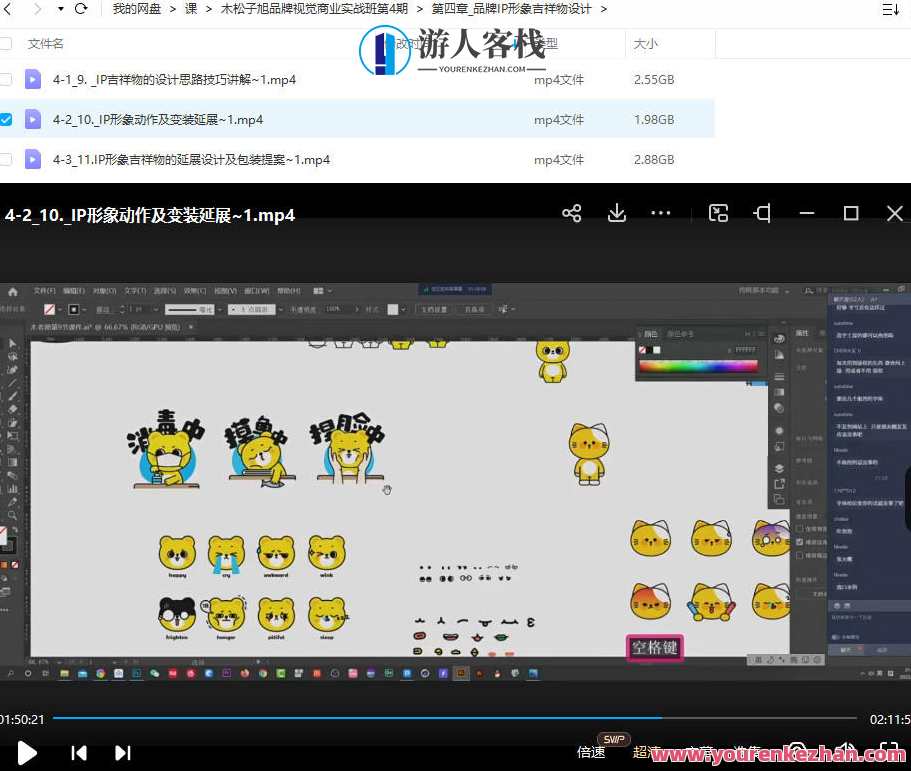Screen dimensions: 911x771
Task: Click the share icon in the player toolbar
Action: [572, 213]
